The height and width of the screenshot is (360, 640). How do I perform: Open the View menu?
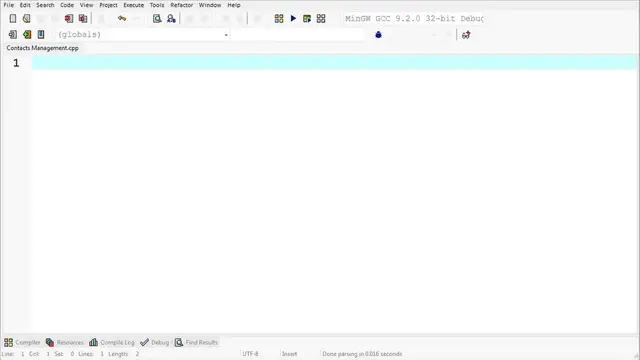pos(86,5)
